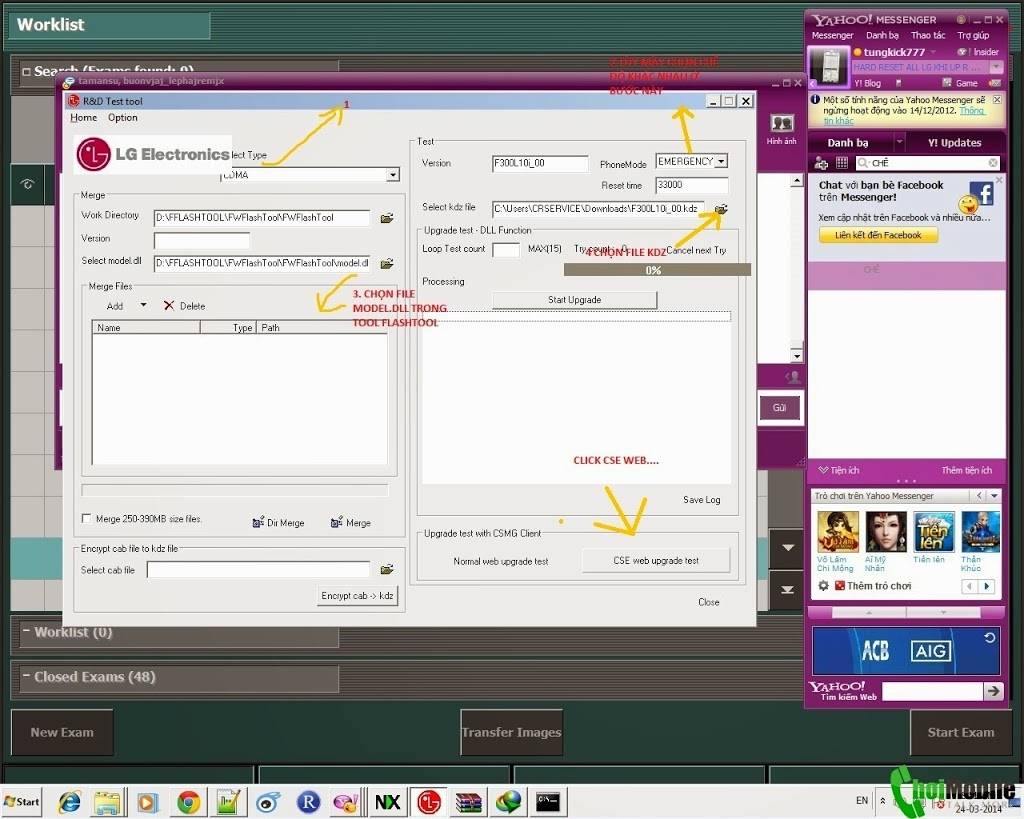
Task: Open the Messenger menu in Yahoo Messenger
Action: coord(833,35)
